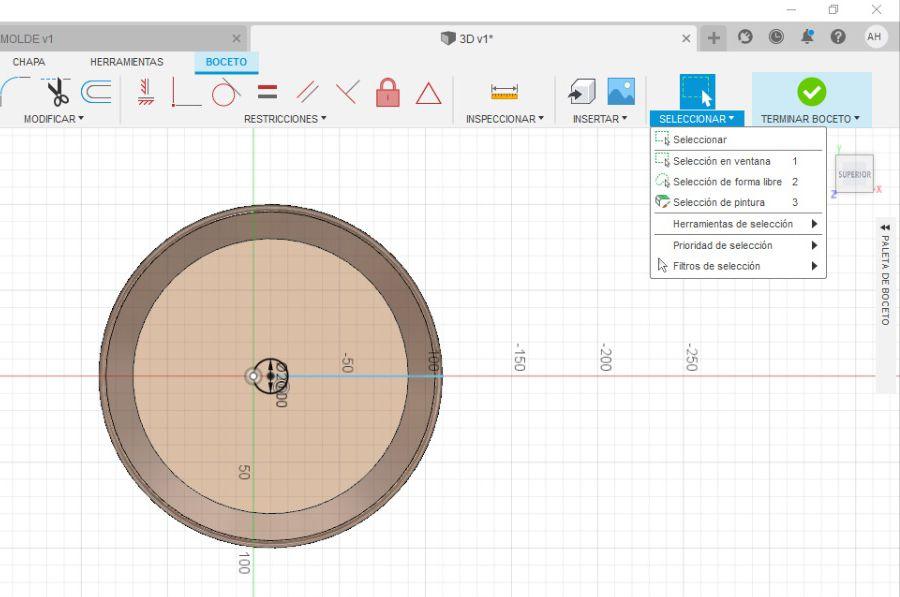This screenshot has height=597, width=900.
Task: Apply the Perpendicular constraint icon
Action: click(x=347, y=92)
